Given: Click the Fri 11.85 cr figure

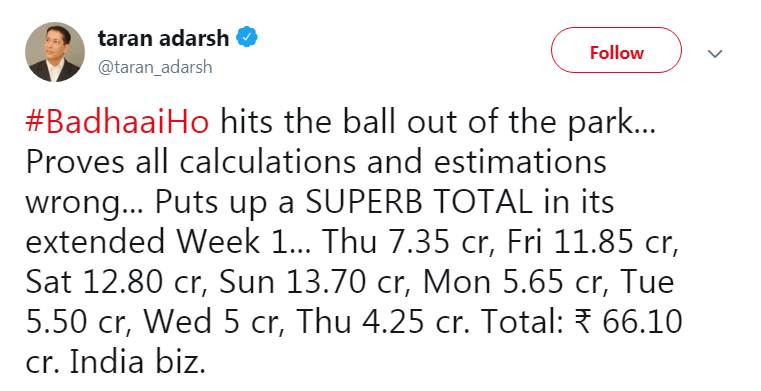Looking at the screenshot, I should click(x=592, y=241).
